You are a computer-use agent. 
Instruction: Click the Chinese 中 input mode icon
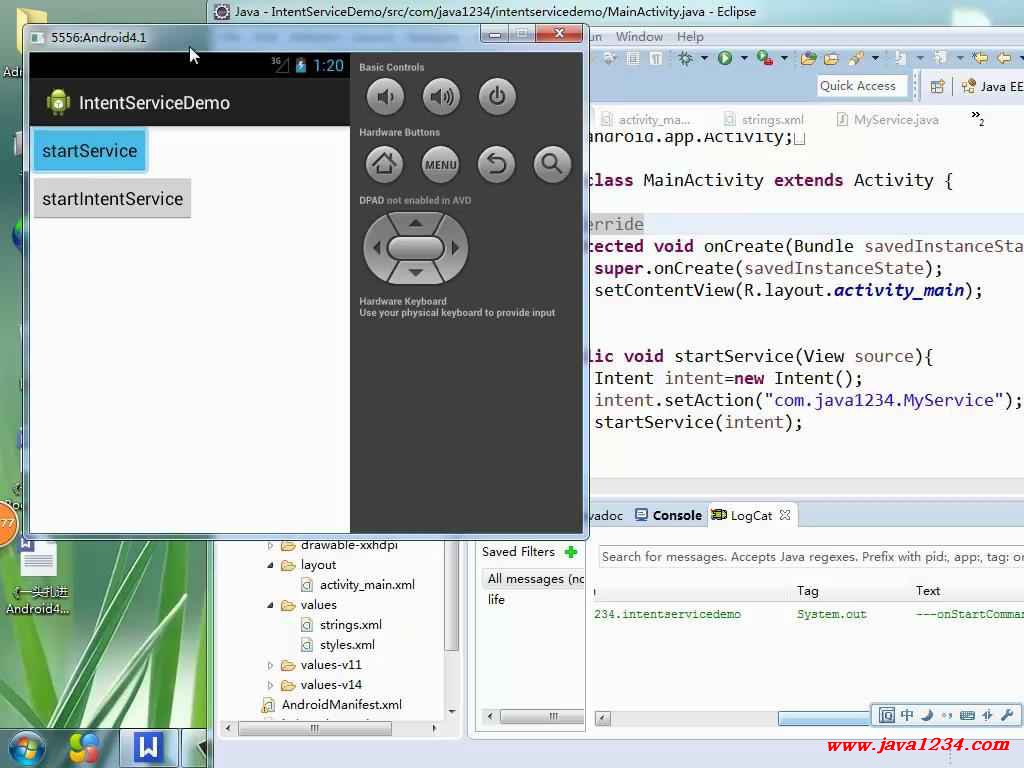pyautogui.click(x=907, y=715)
